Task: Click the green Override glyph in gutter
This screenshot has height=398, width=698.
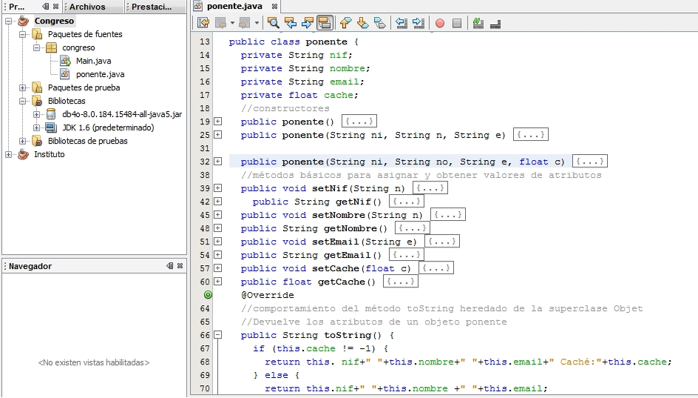Action: coord(208,295)
